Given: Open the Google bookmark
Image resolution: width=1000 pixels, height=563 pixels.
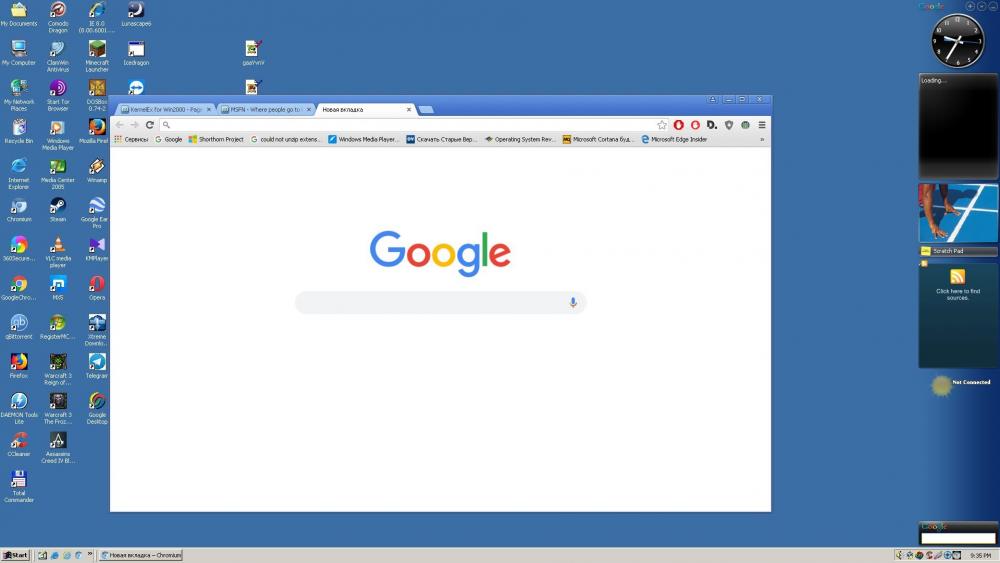Looking at the screenshot, I should click(x=168, y=139).
